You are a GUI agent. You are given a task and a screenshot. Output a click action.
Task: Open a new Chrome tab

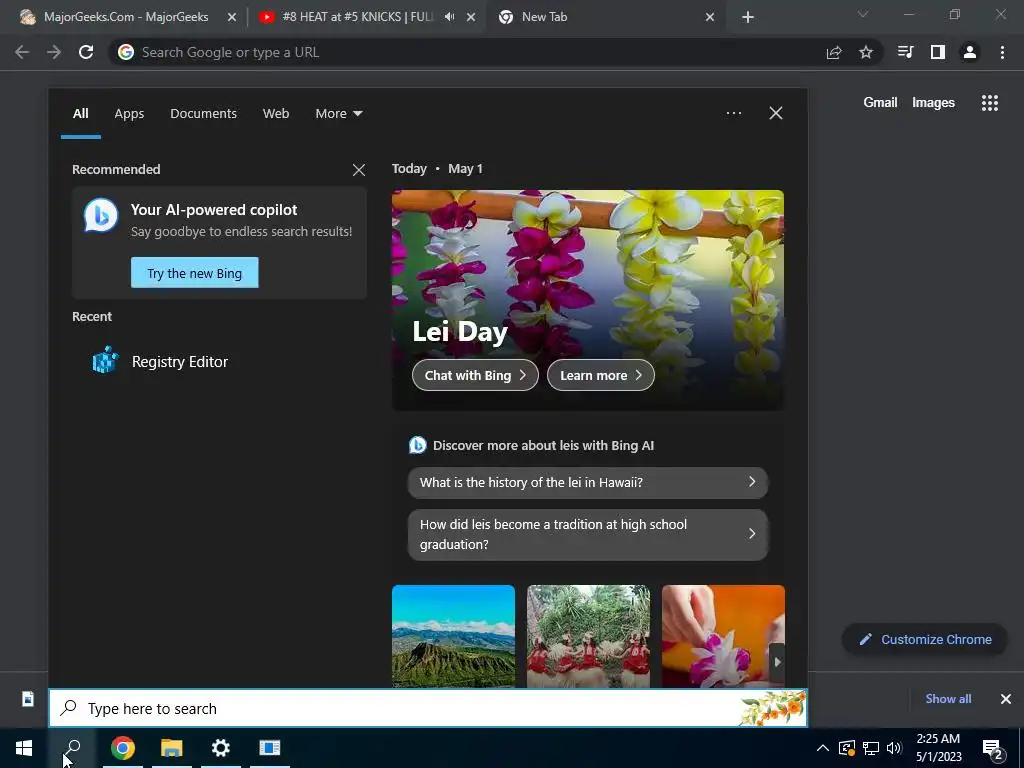748,18
